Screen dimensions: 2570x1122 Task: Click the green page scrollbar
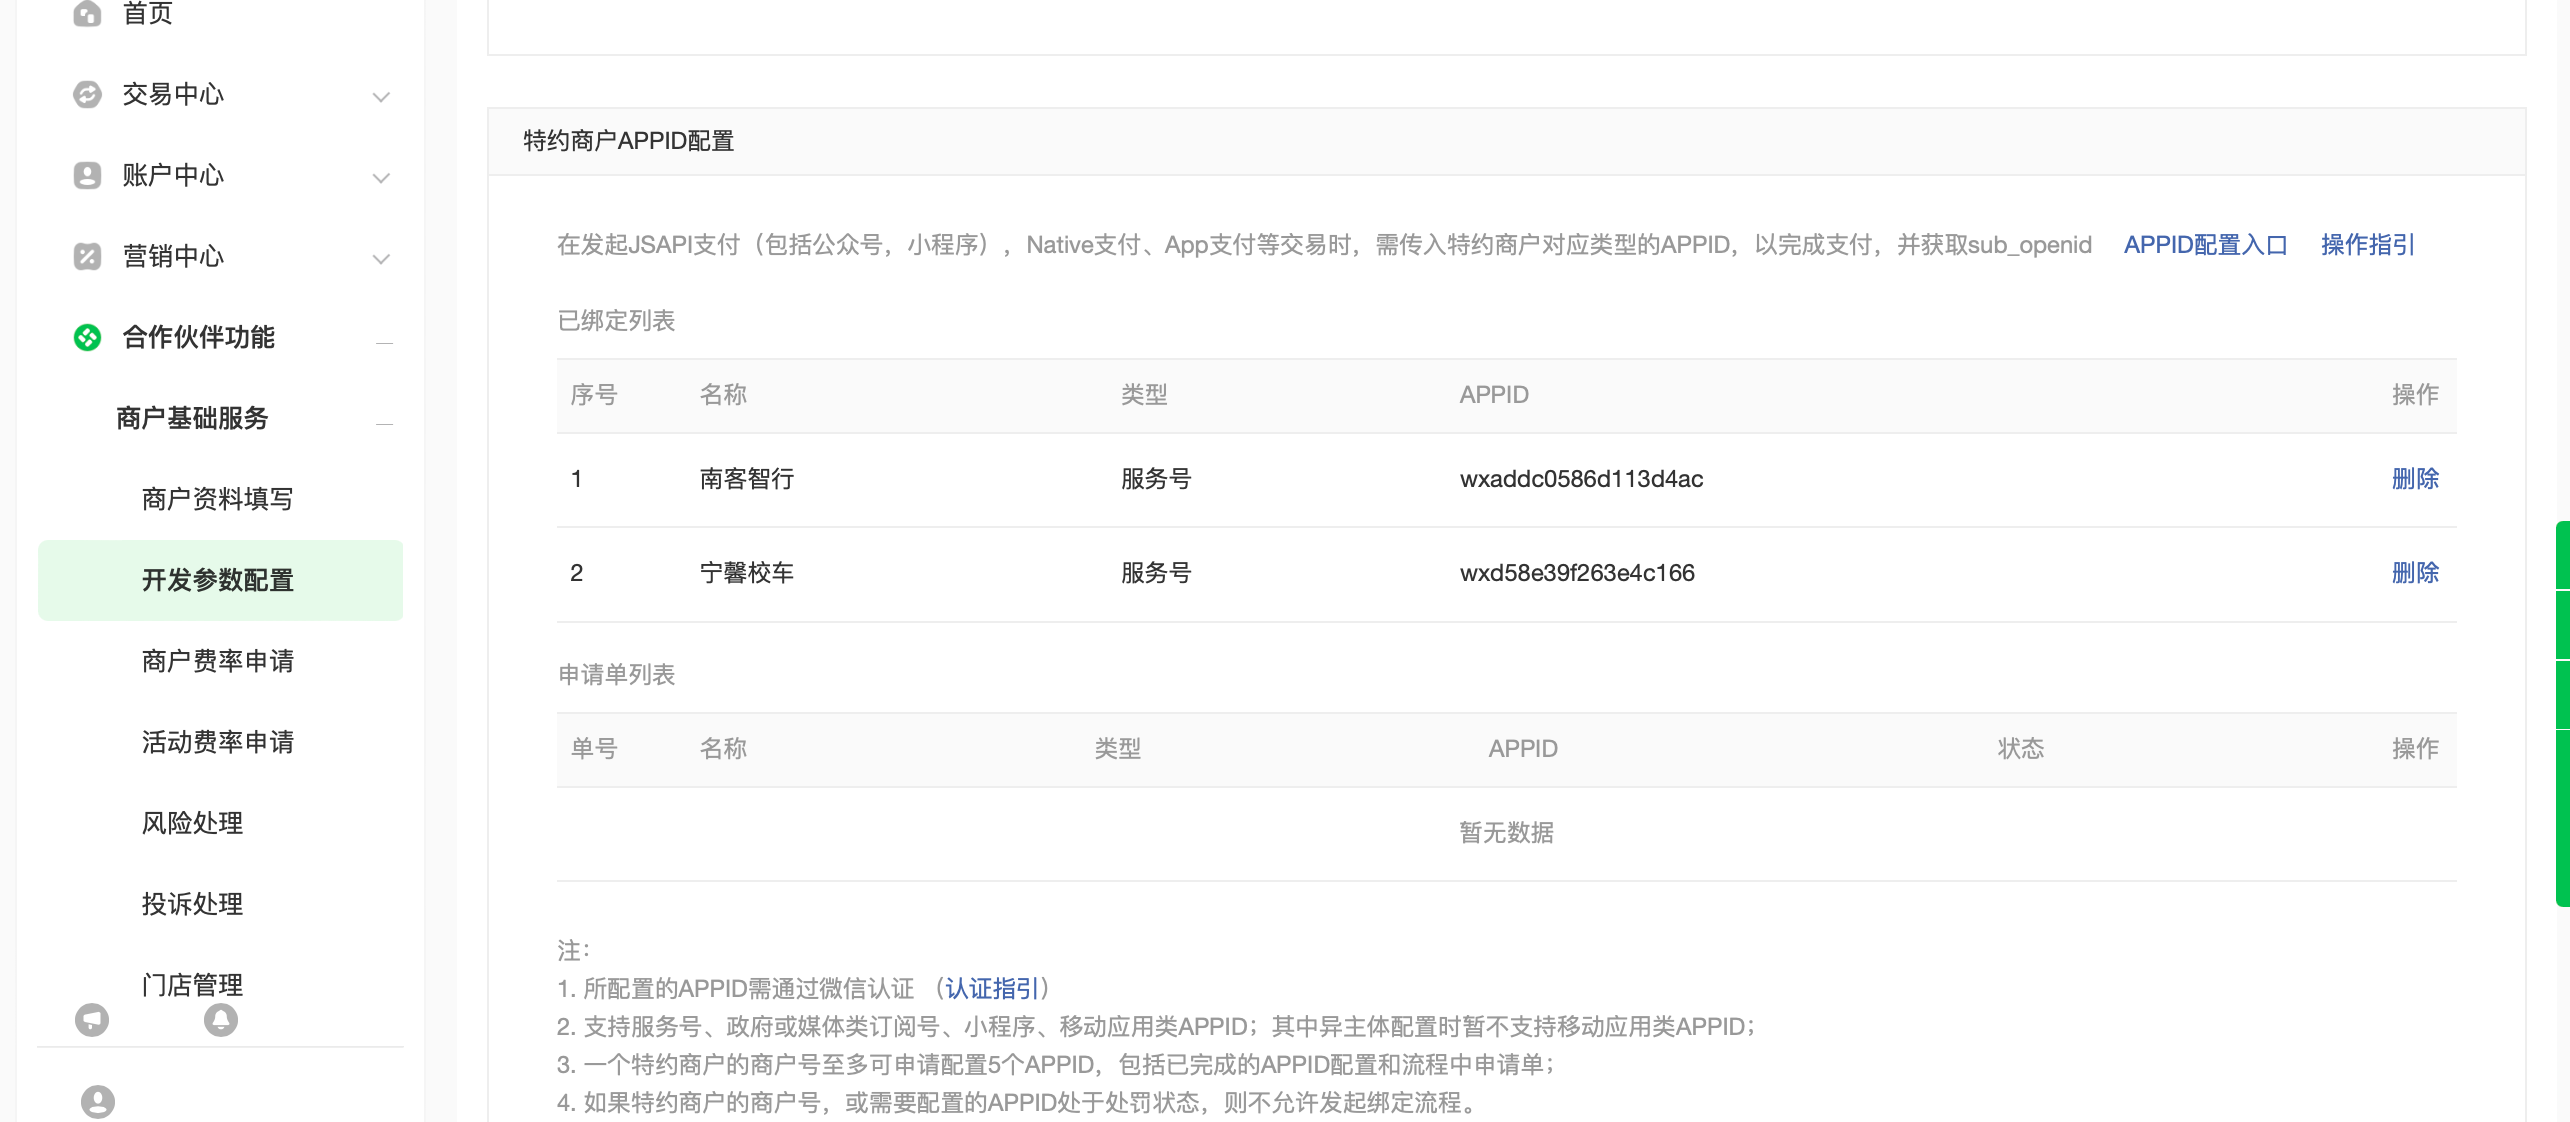[2562, 712]
